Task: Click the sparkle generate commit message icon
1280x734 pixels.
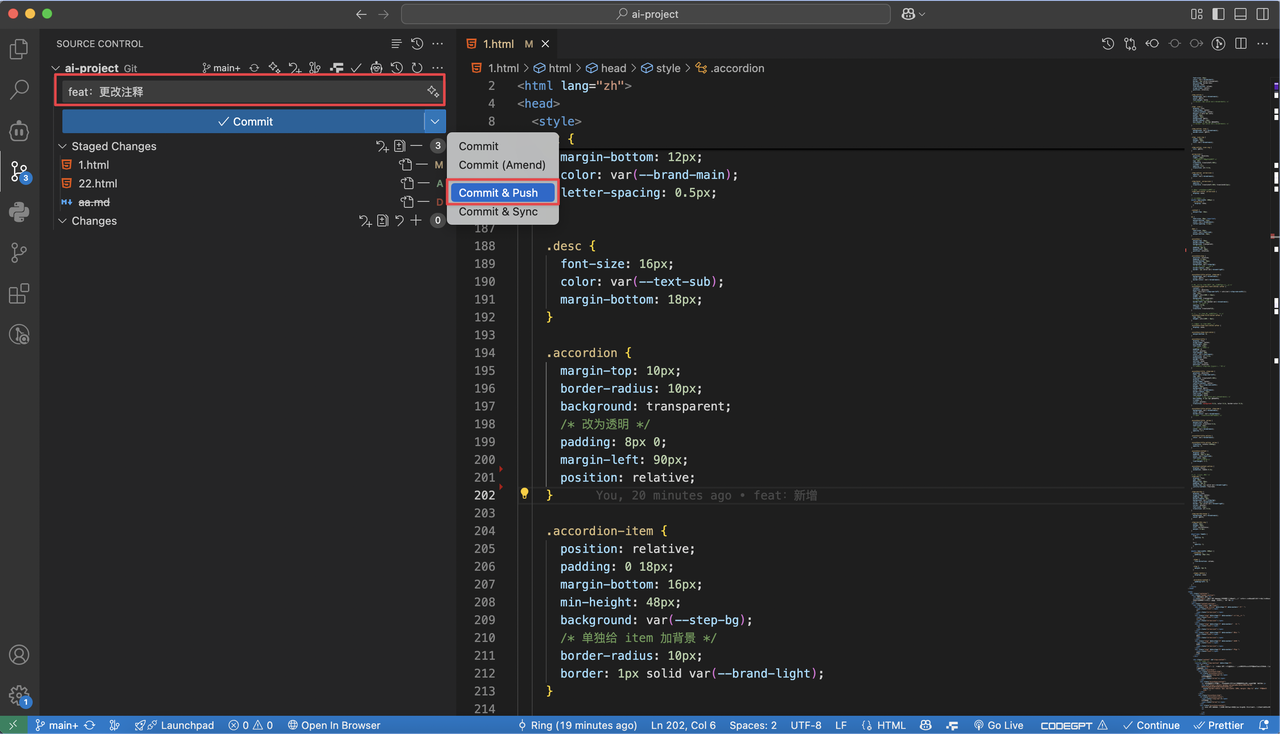Action: (433, 92)
